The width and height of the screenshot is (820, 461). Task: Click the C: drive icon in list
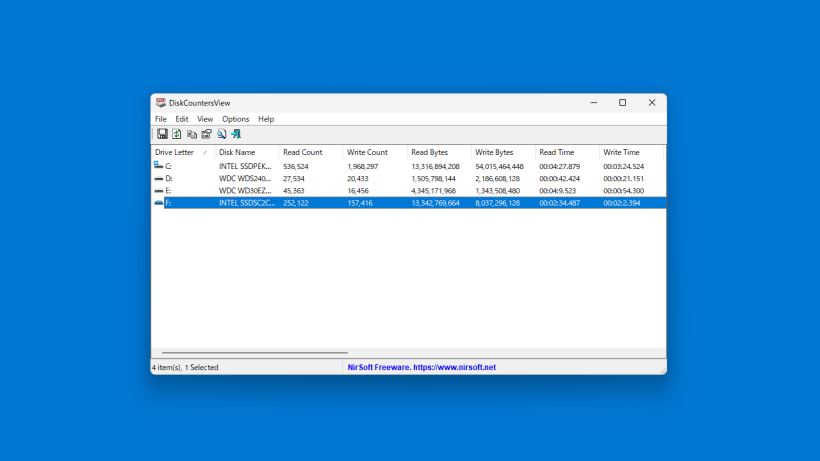tap(158, 166)
